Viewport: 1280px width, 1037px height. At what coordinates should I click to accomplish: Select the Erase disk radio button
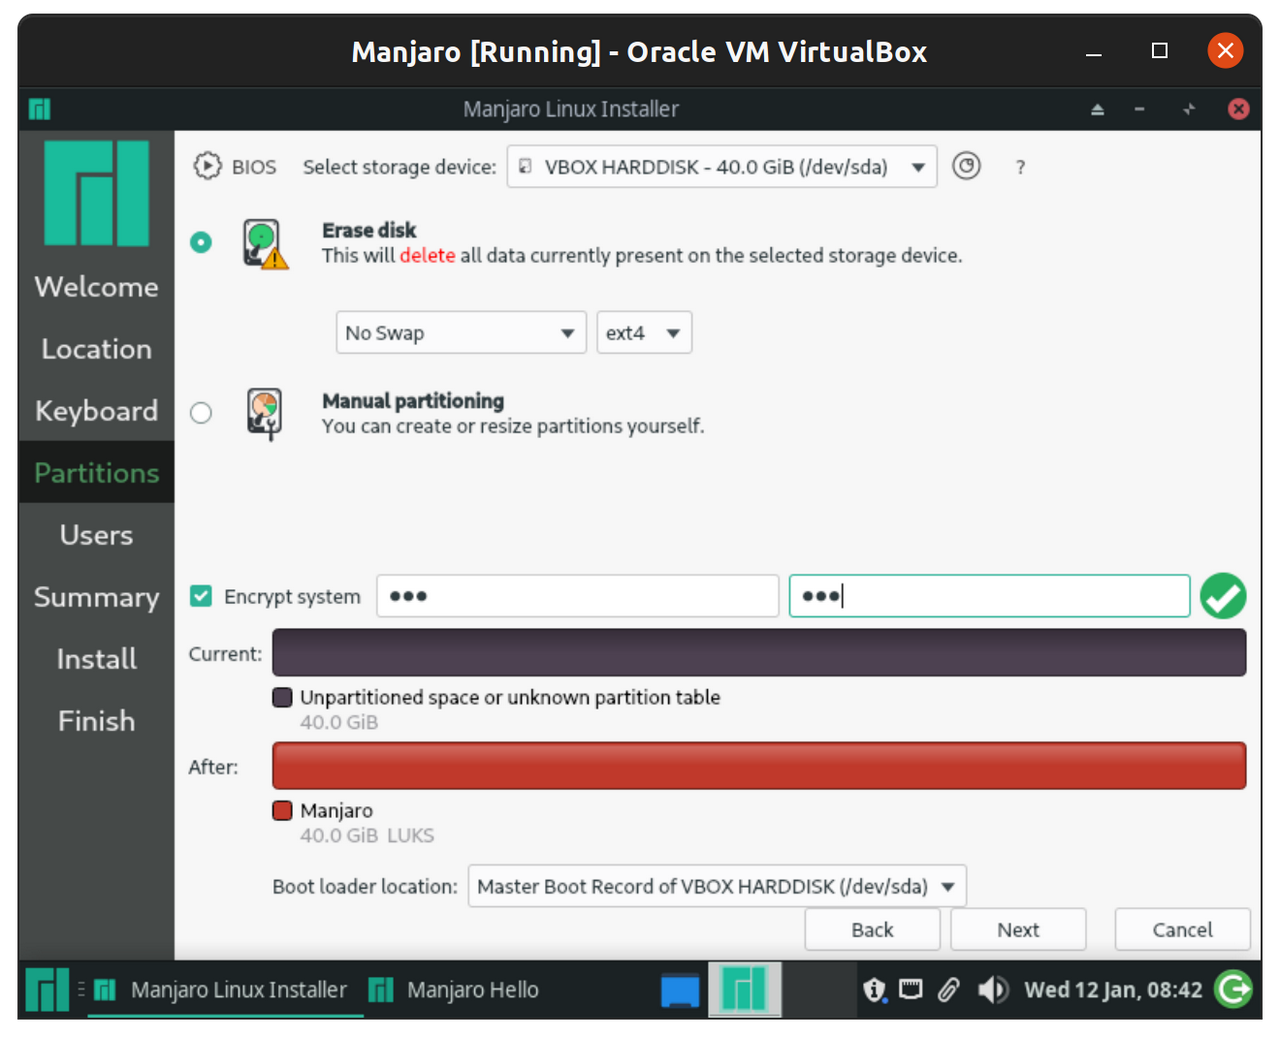[x=201, y=242]
